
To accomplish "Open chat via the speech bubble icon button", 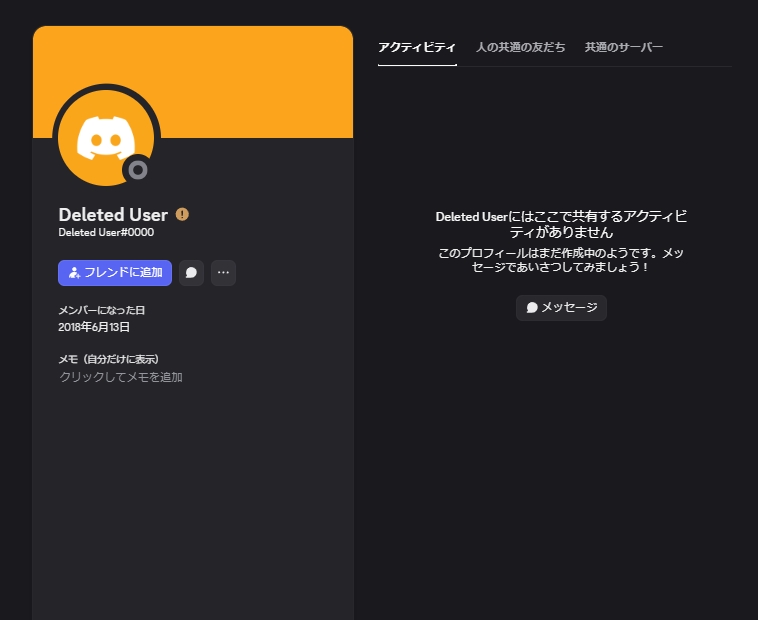I will (x=191, y=272).
